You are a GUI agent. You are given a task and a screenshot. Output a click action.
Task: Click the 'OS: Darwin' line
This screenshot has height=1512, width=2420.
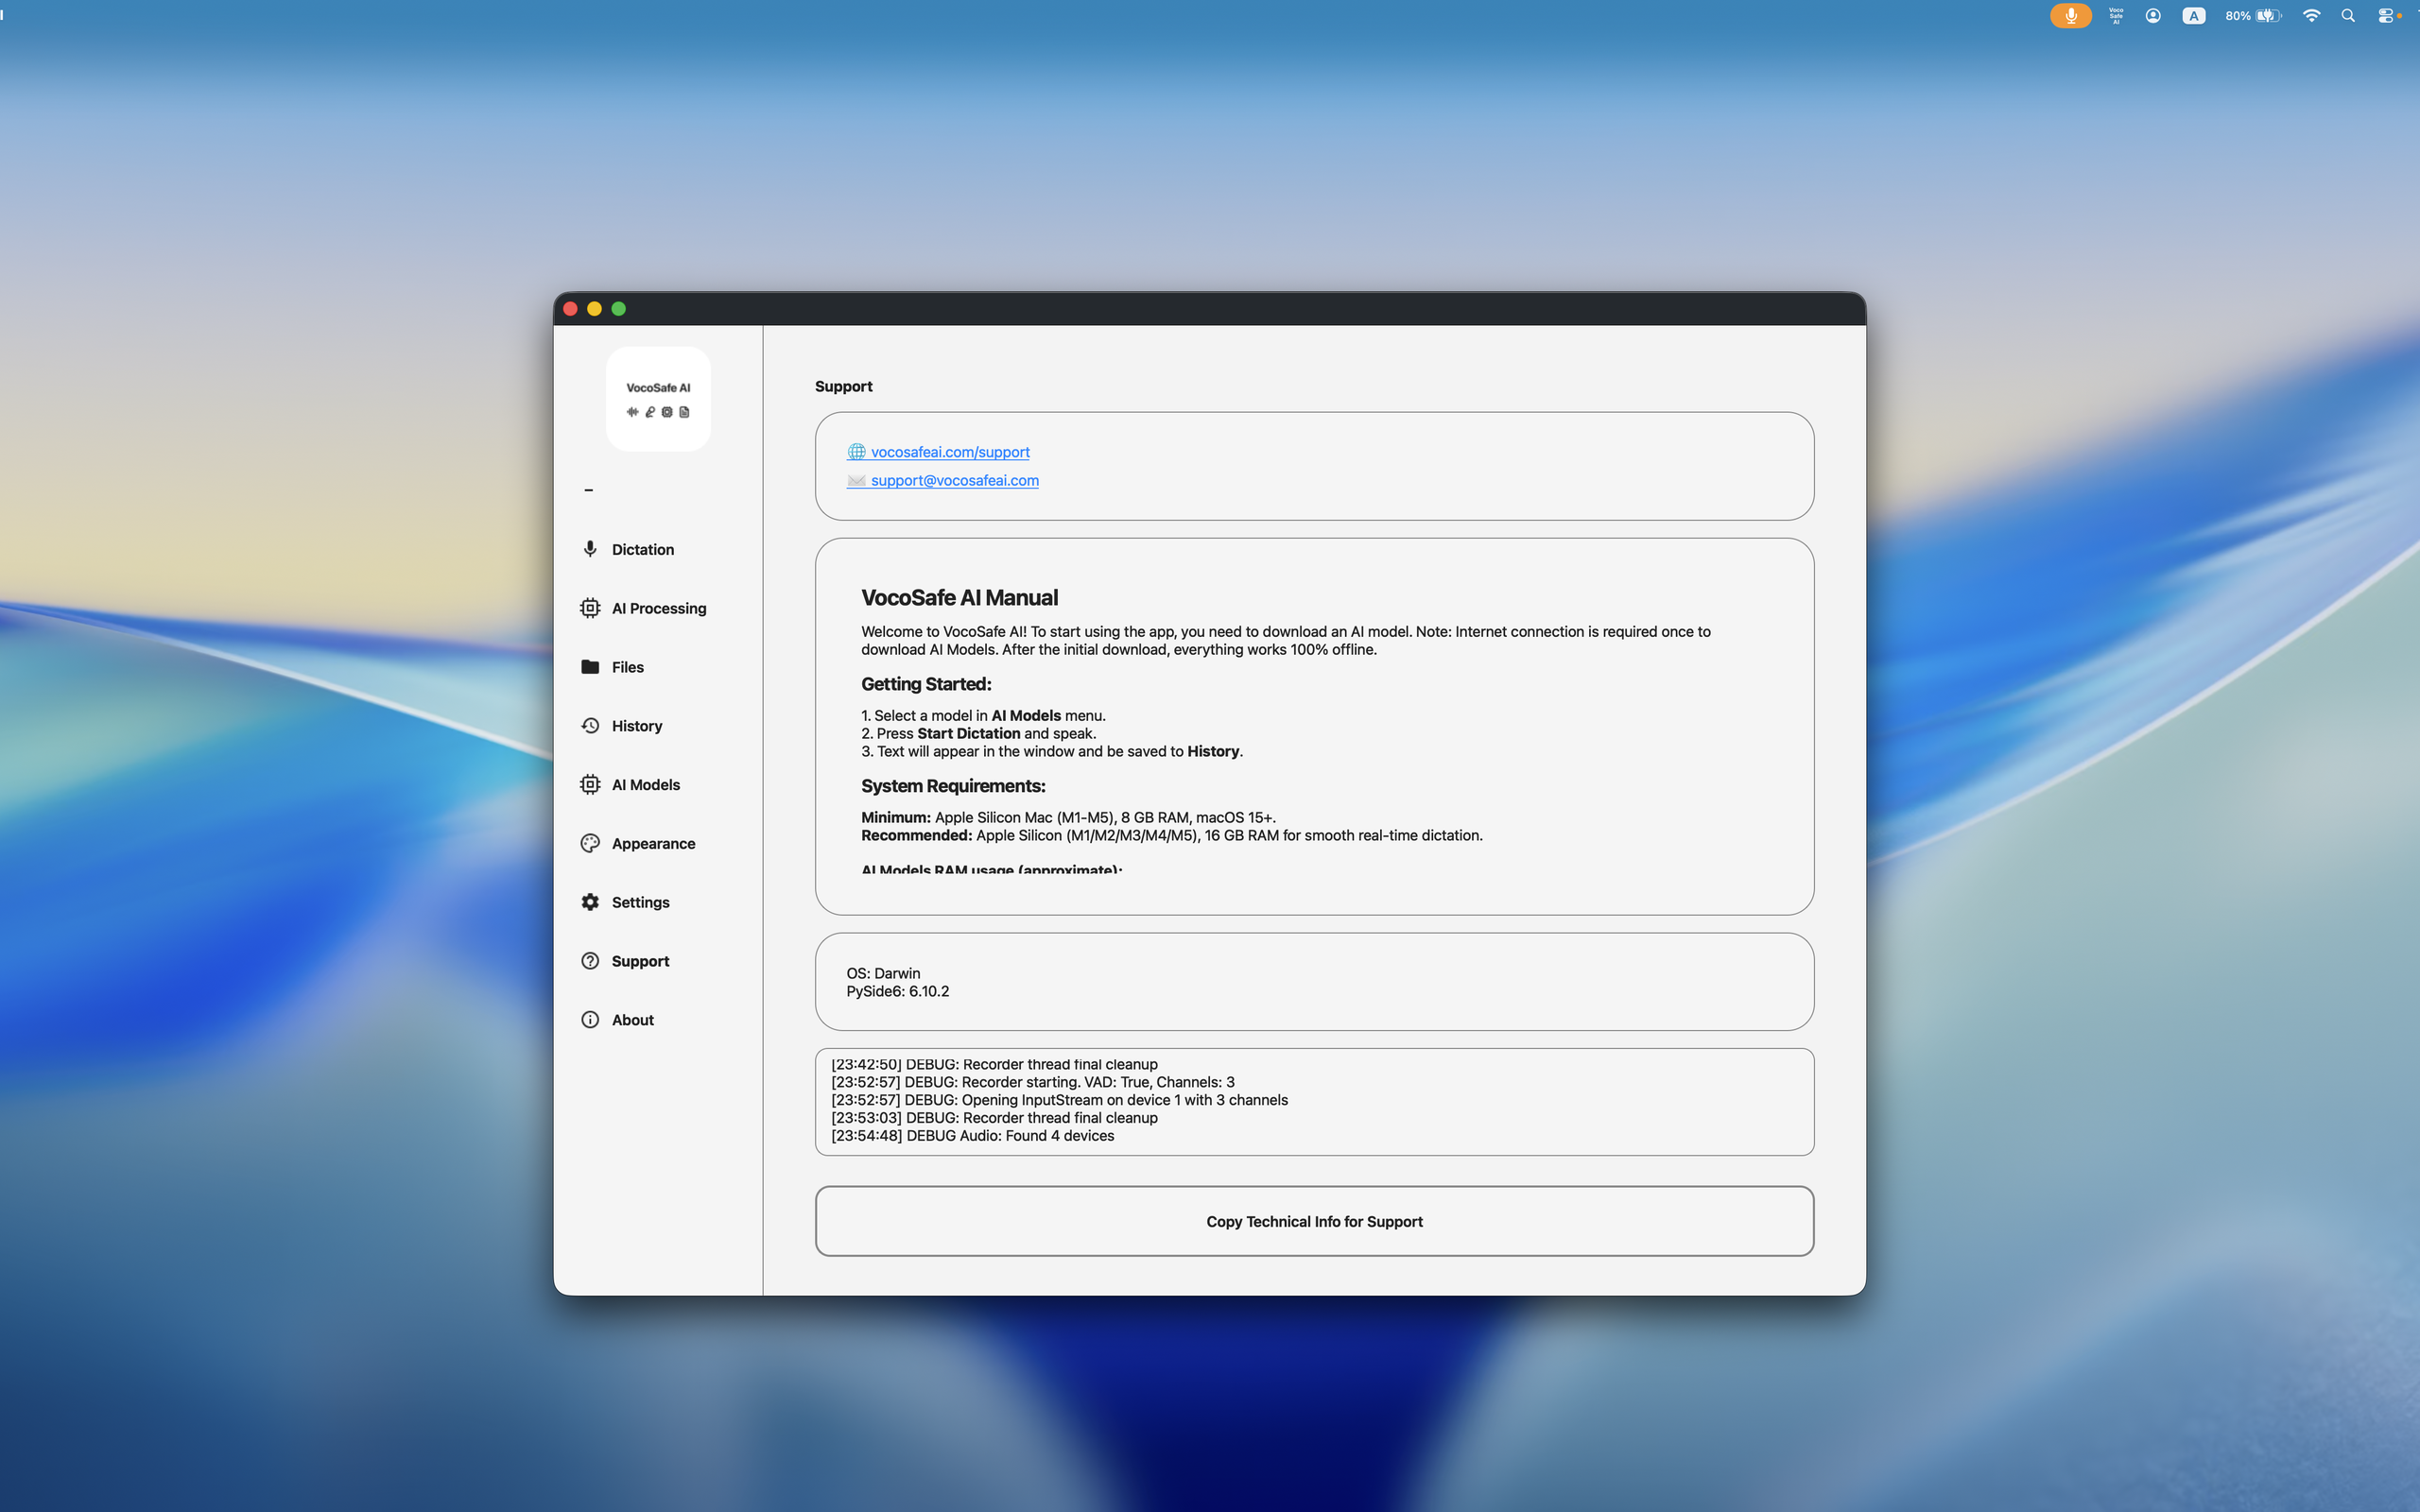883,973
